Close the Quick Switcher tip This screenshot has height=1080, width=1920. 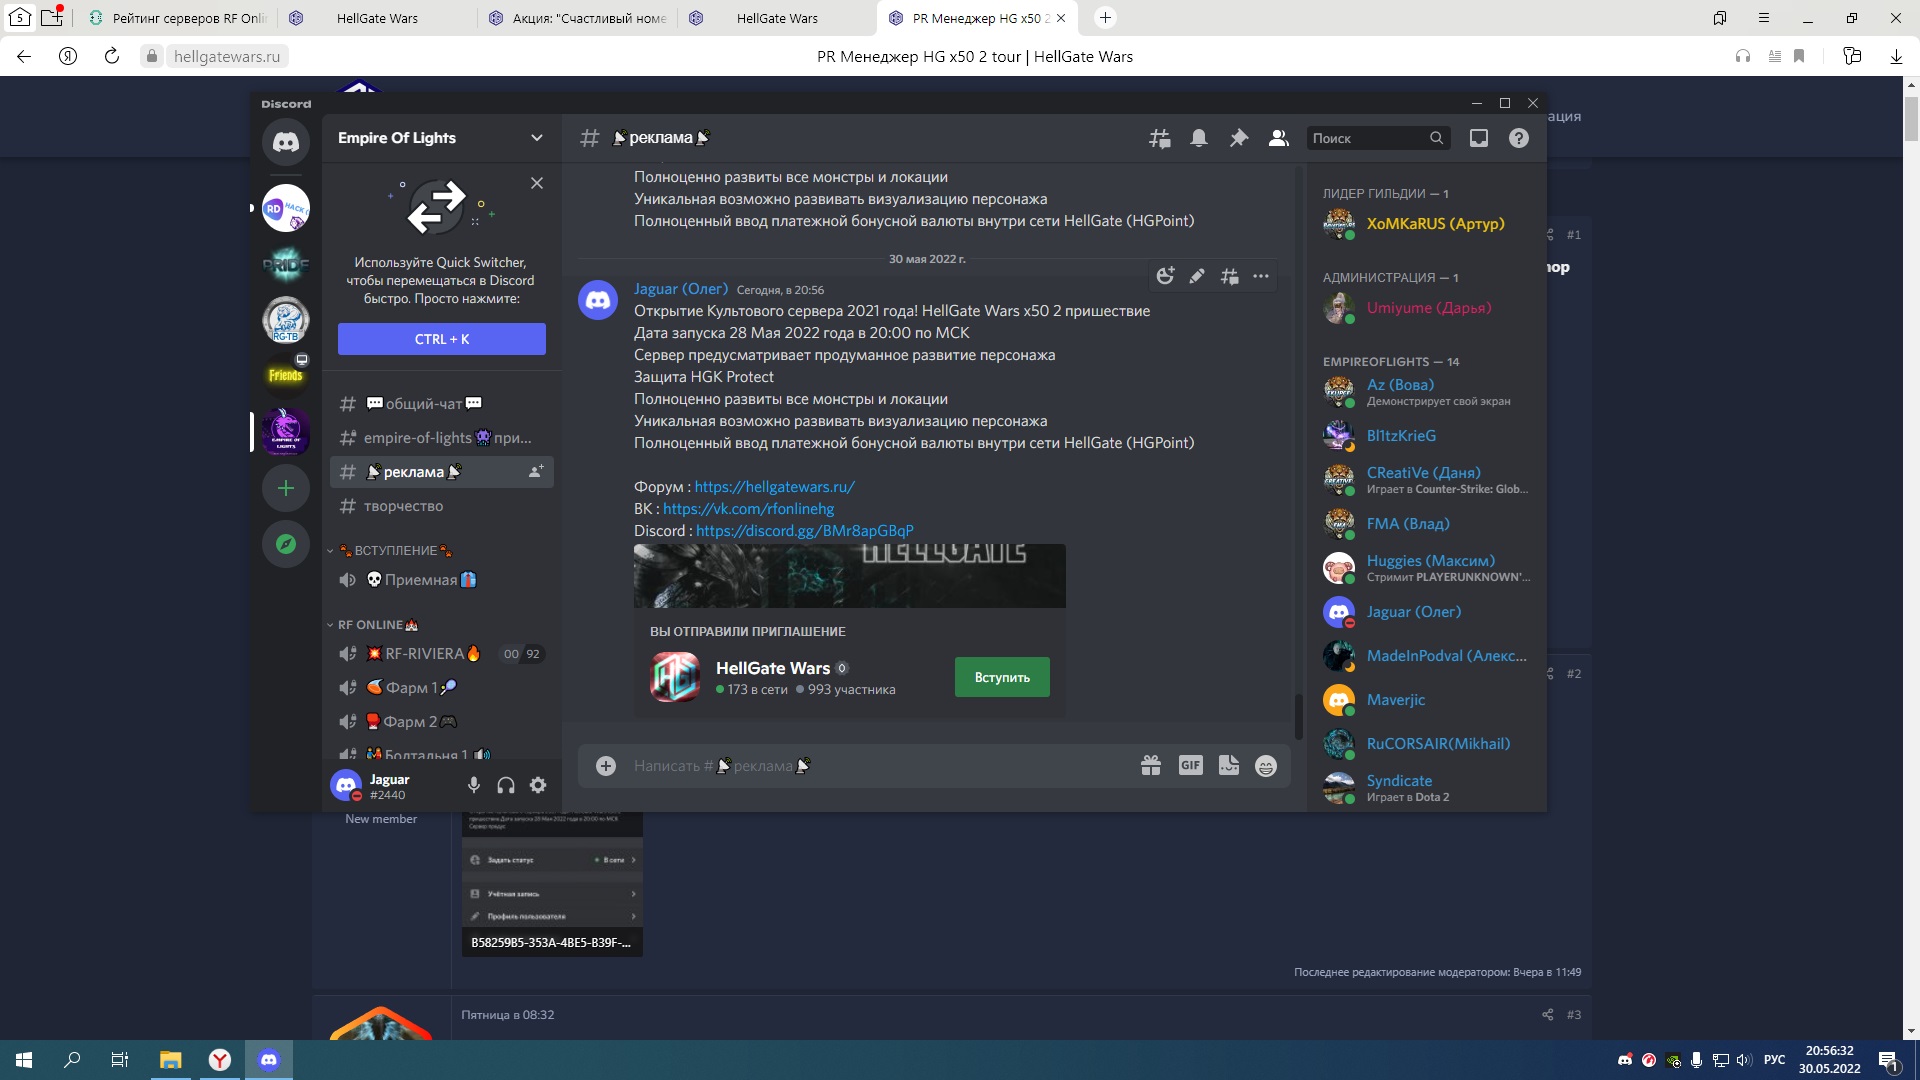point(537,183)
